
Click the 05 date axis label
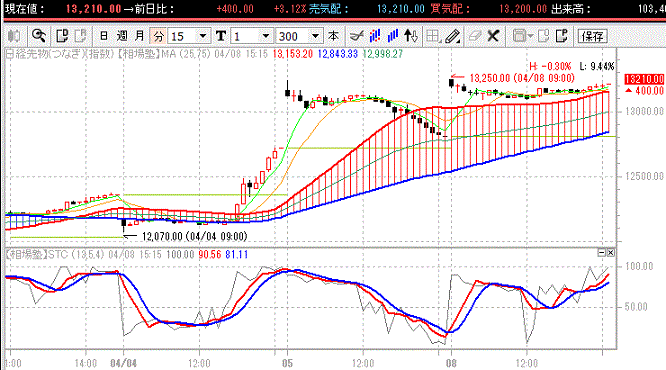coord(288,363)
